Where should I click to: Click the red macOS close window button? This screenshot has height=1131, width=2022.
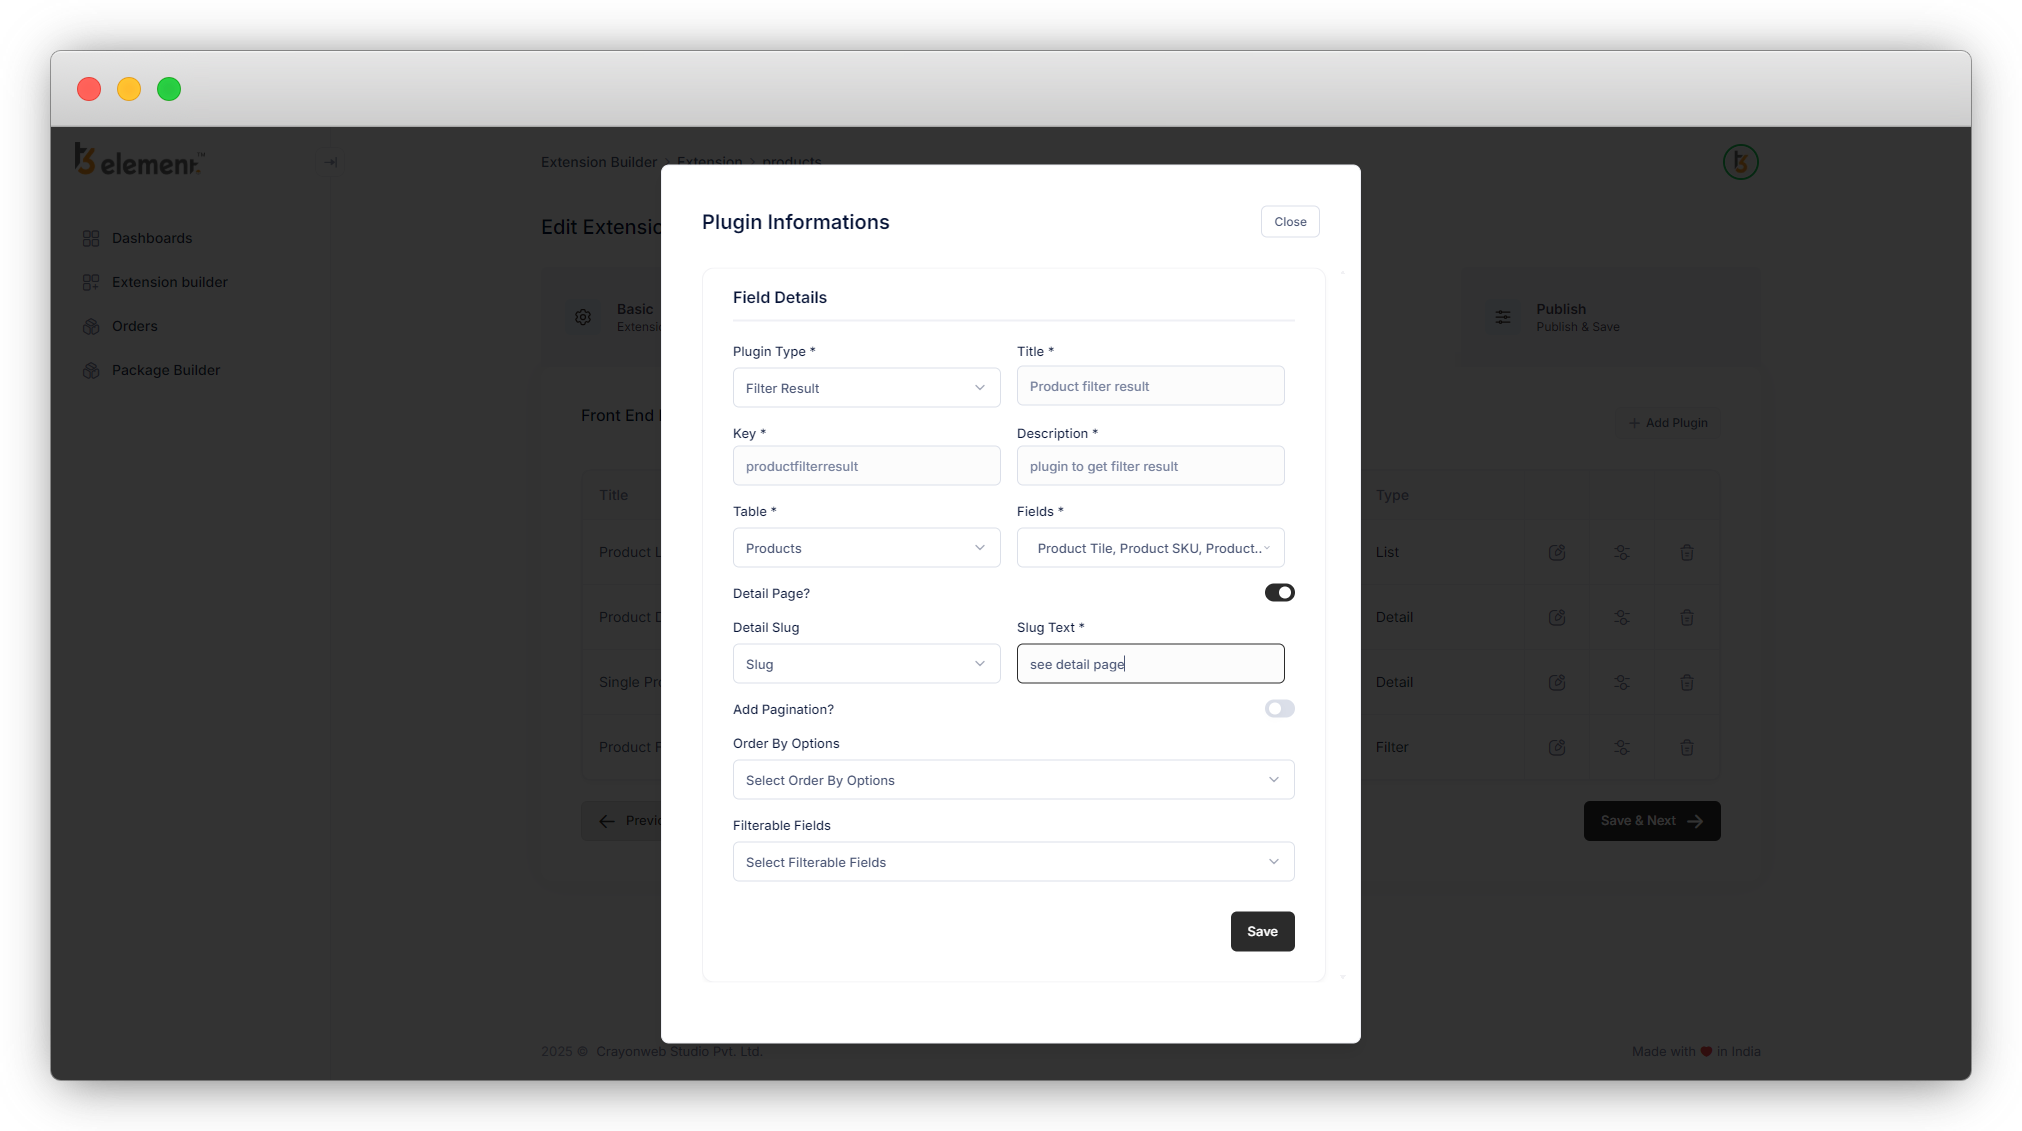(x=89, y=89)
